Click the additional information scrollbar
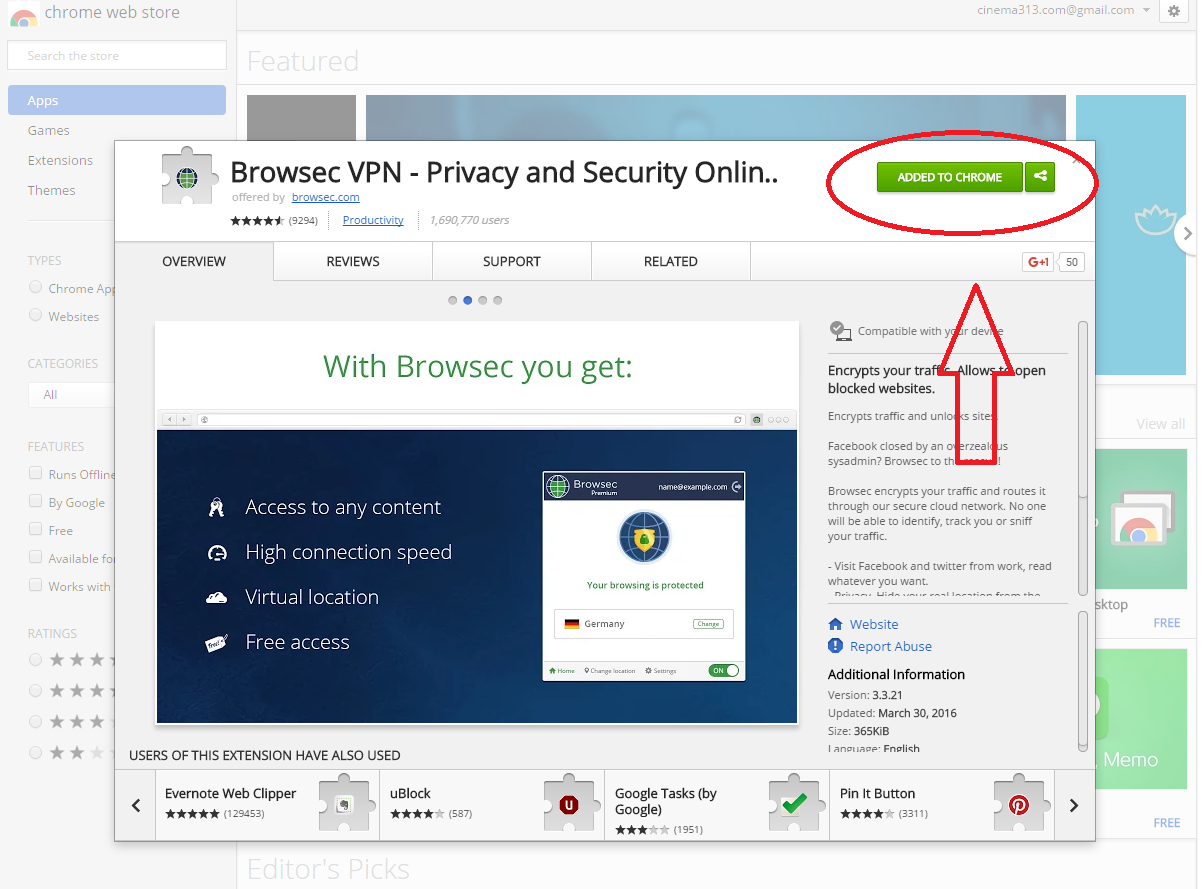The height and width of the screenshot is (889, 1204). [x=1083, y=680]
